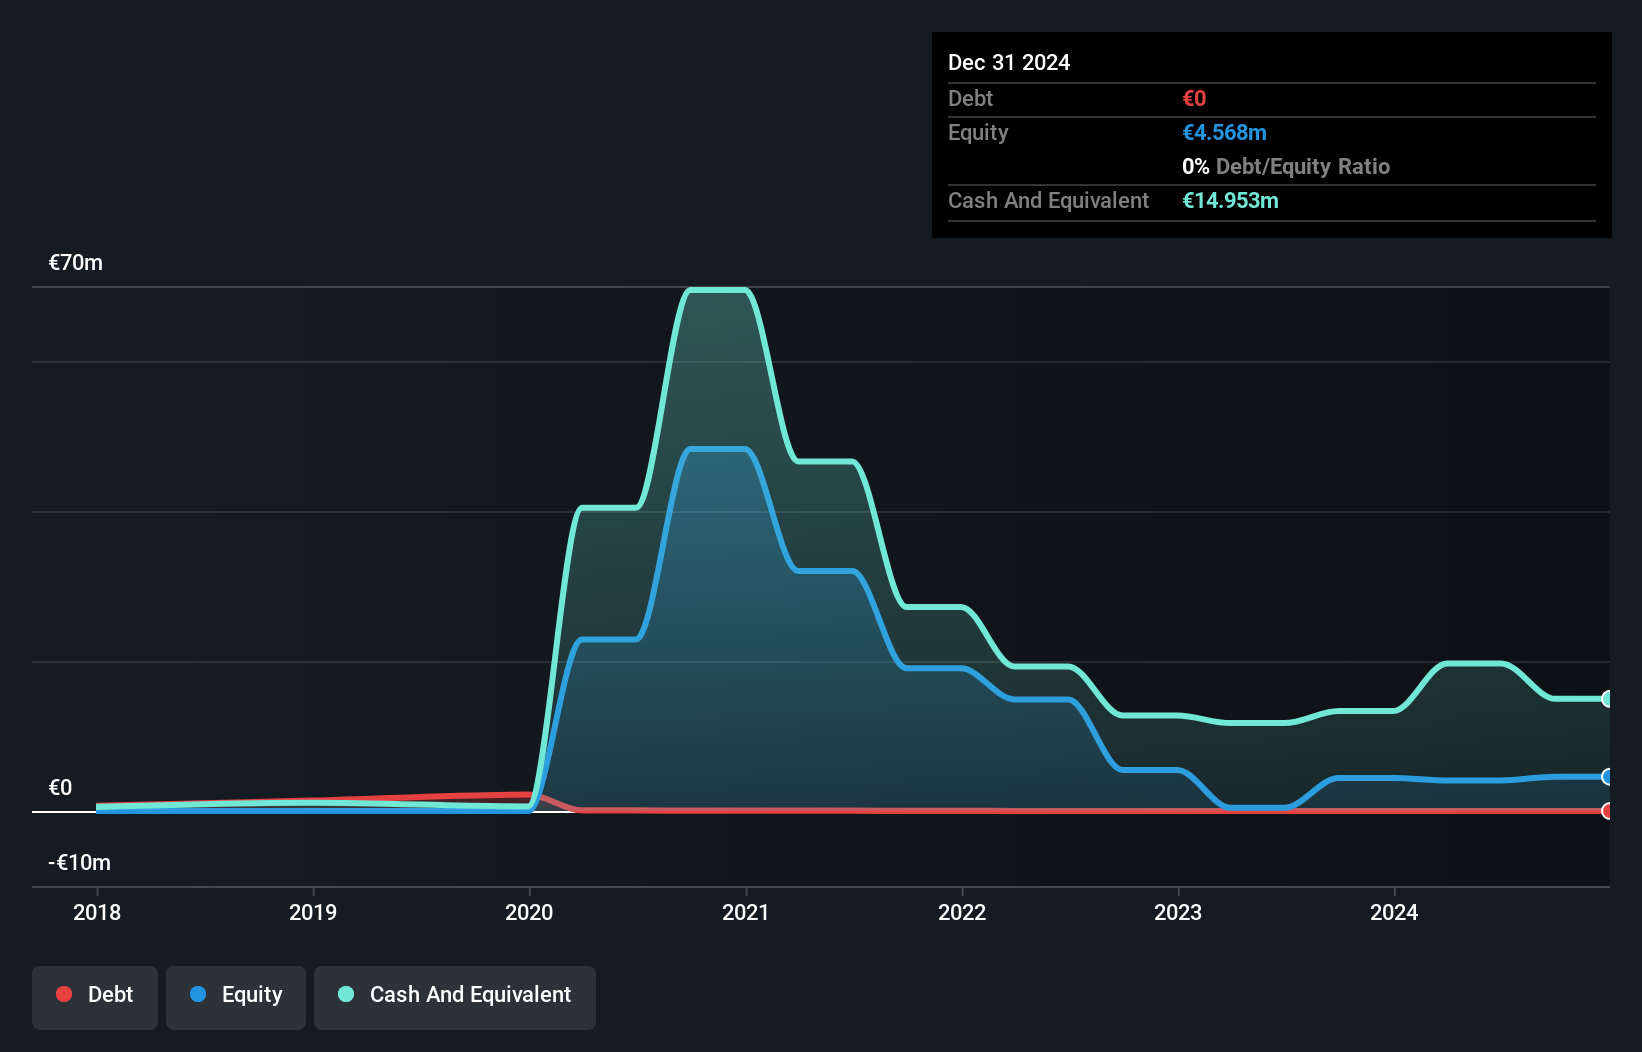Click the 2022 x-axis label
1642x1052 pixels.
pos(962,912)
